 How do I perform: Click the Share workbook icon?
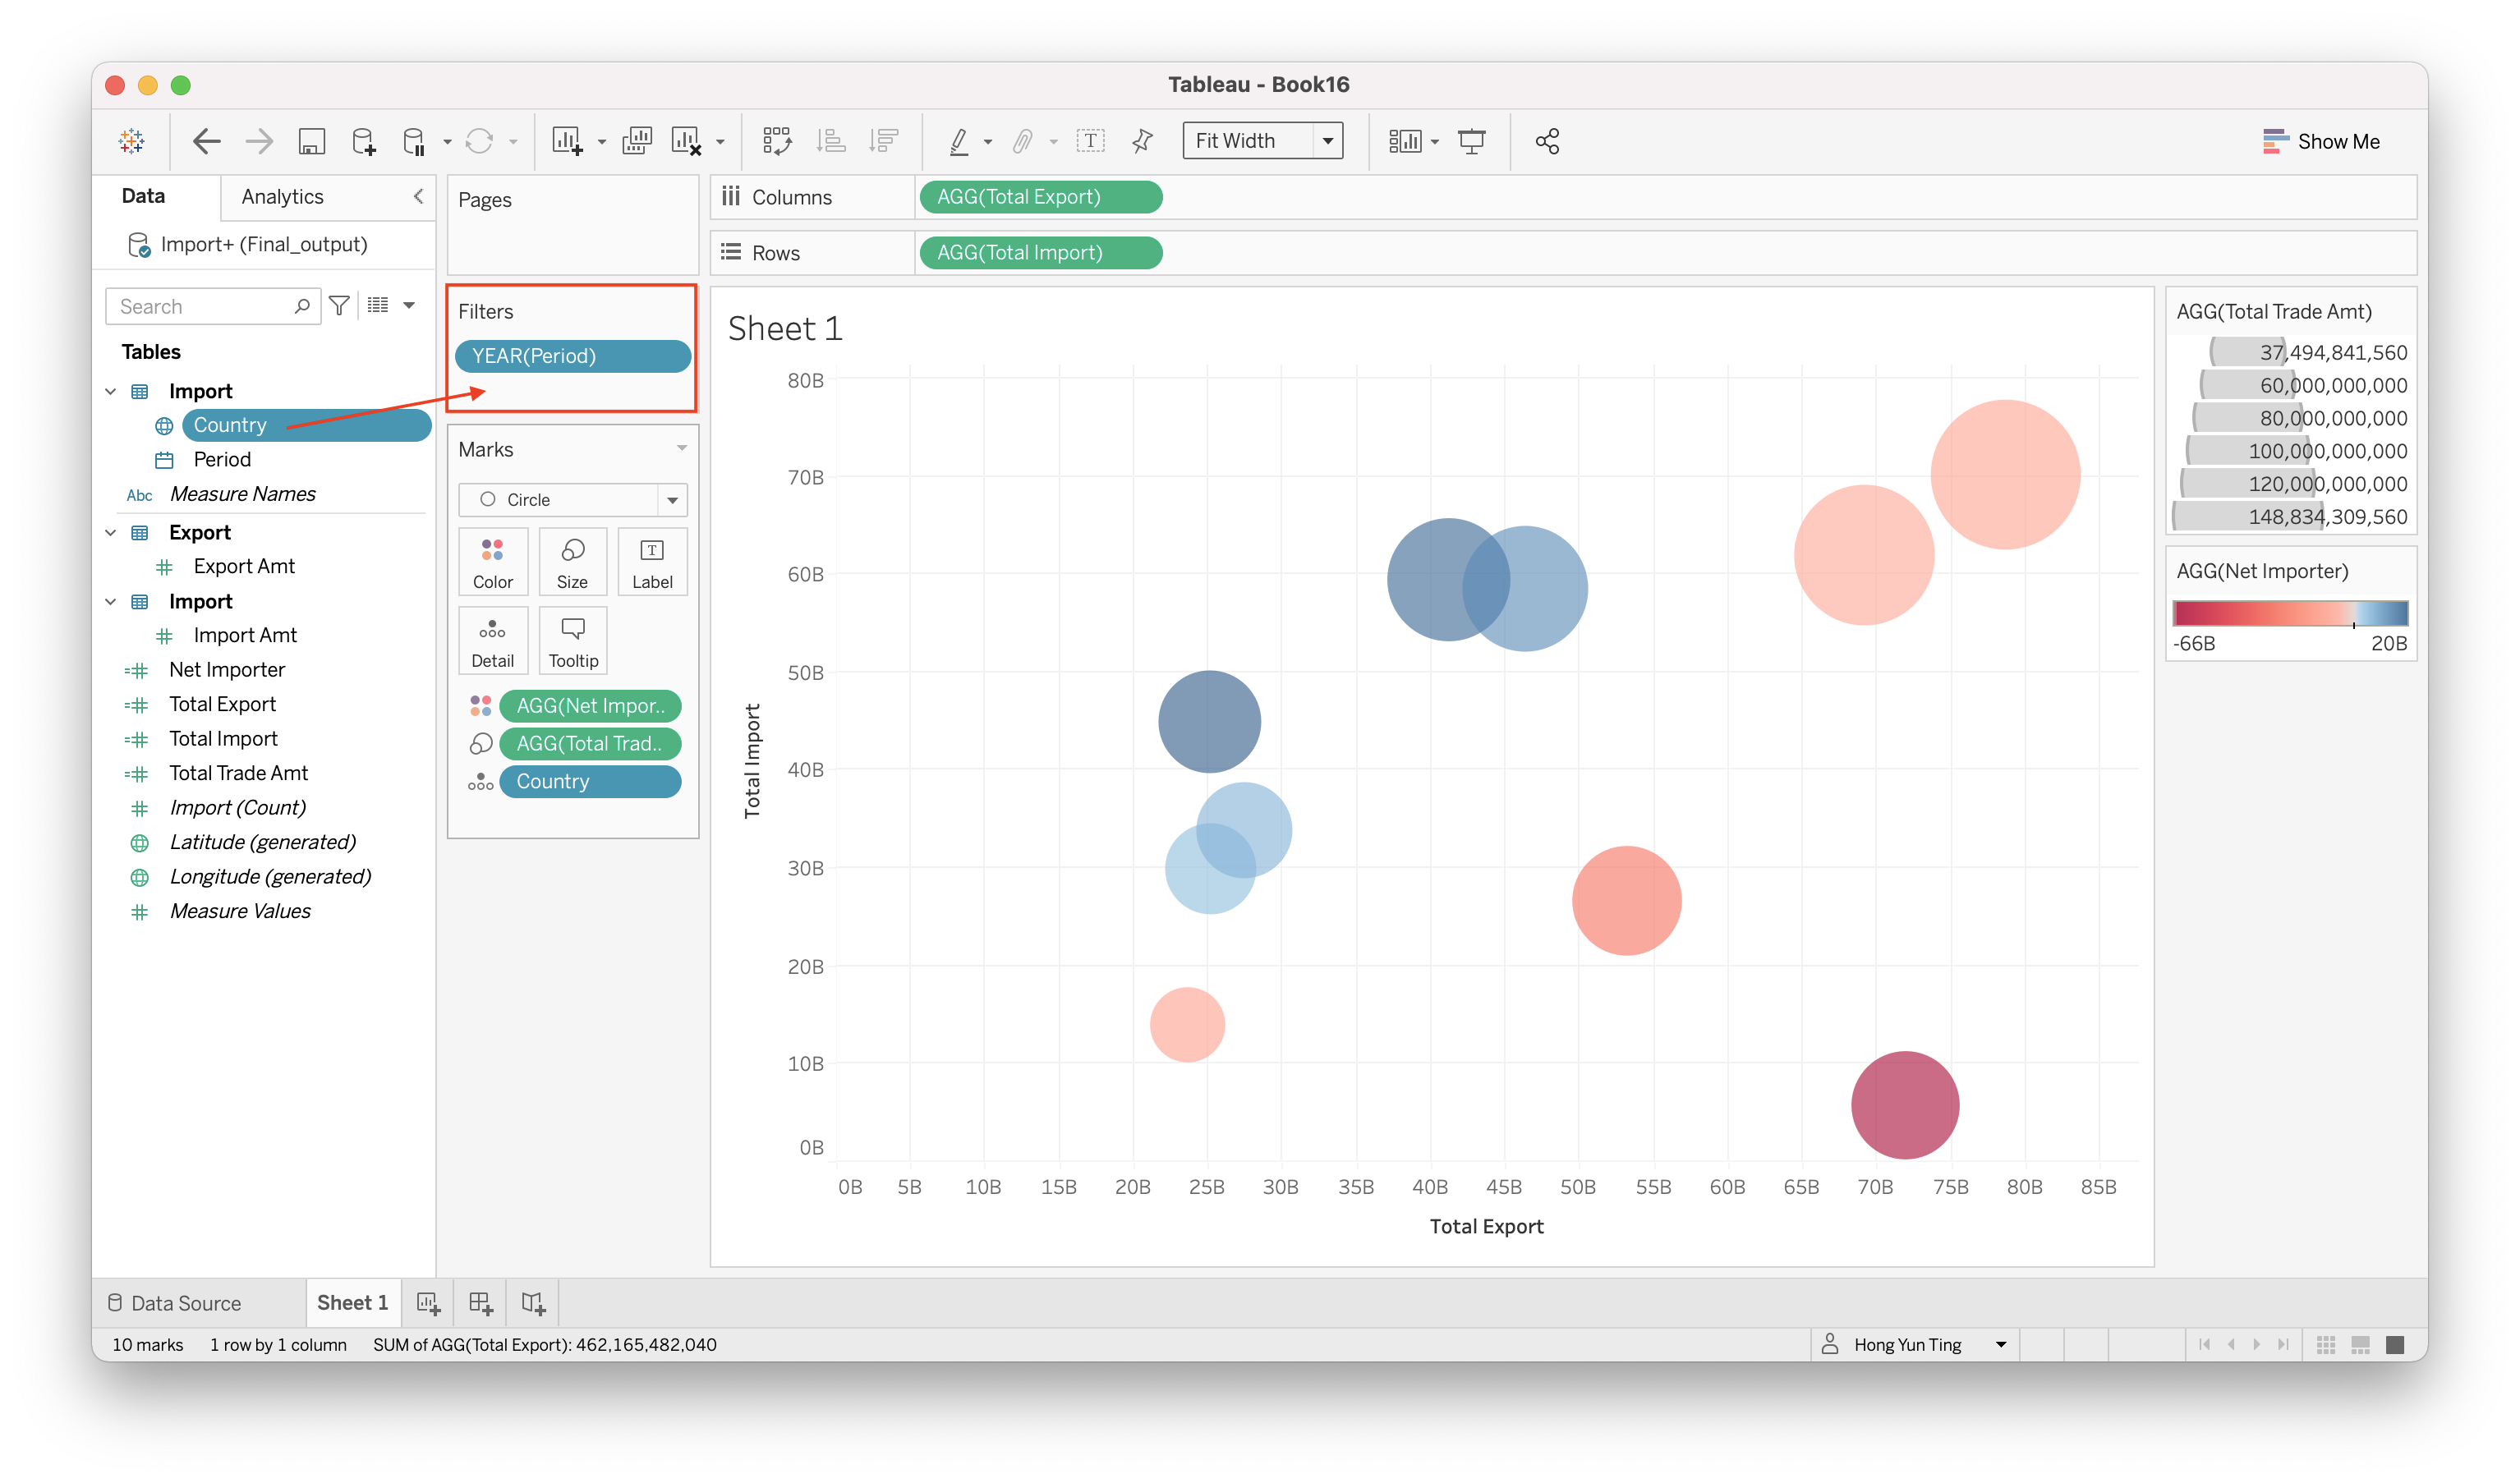click(1547, 141)
